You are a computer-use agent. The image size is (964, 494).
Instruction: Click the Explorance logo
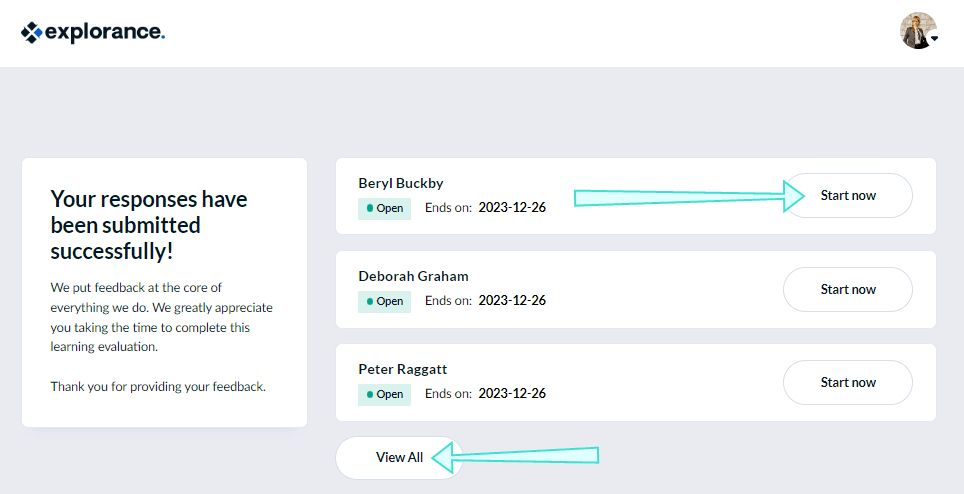(92, 32)
